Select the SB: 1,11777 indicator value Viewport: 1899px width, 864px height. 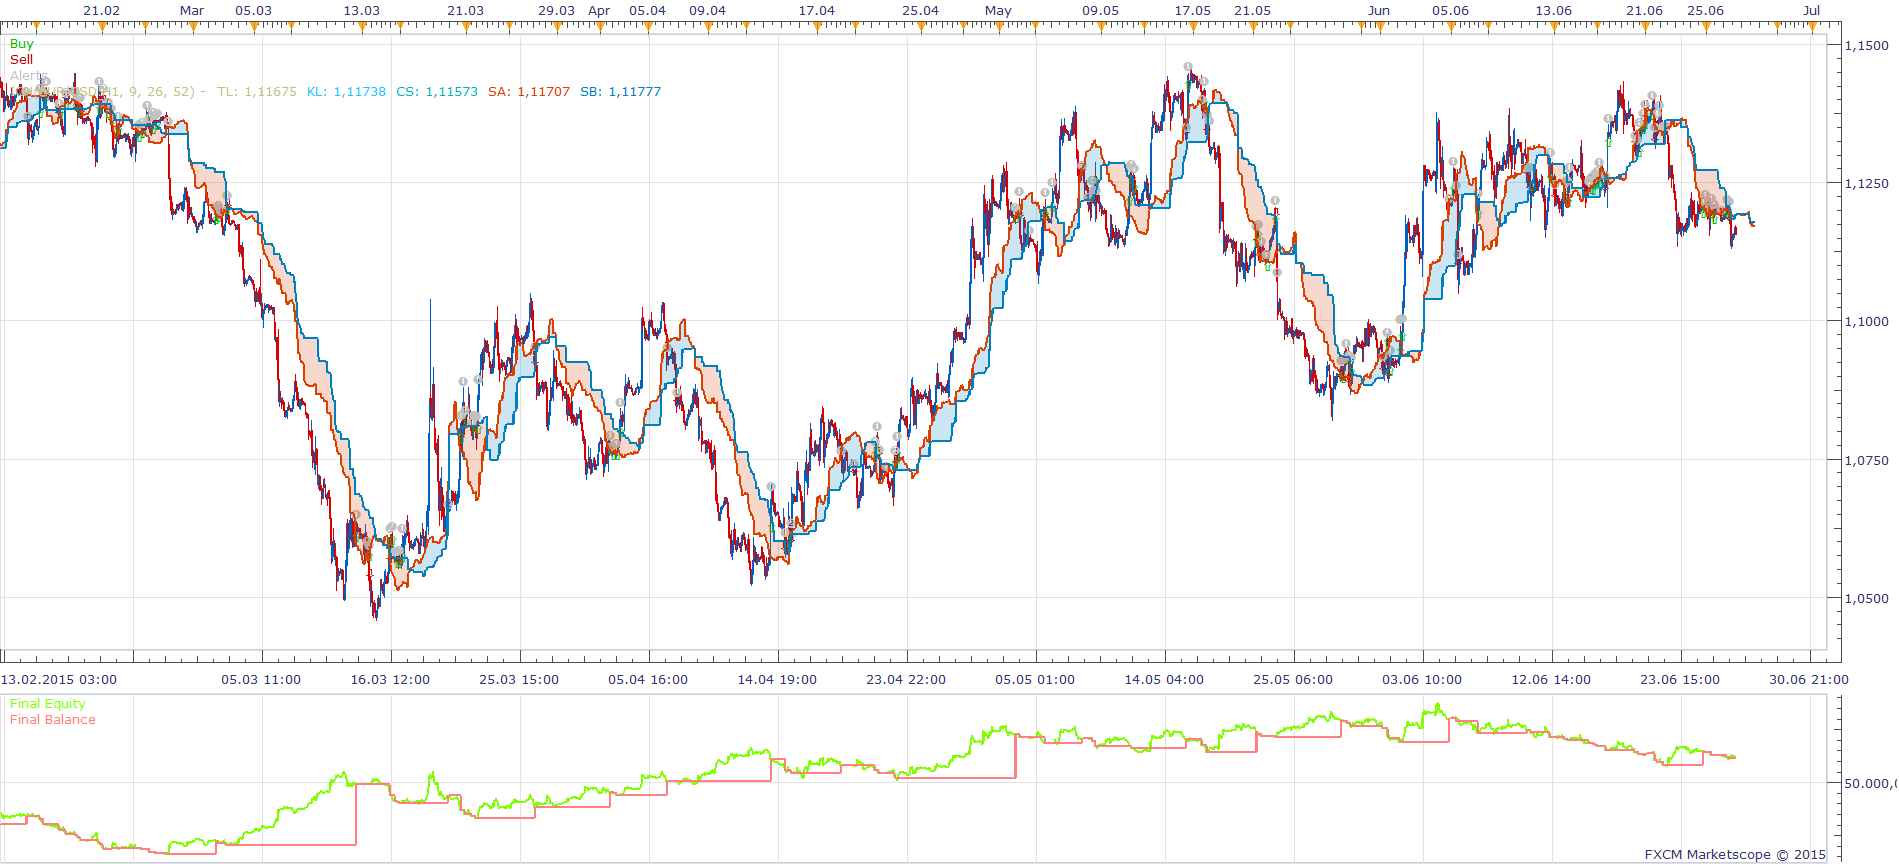[620, 92]
